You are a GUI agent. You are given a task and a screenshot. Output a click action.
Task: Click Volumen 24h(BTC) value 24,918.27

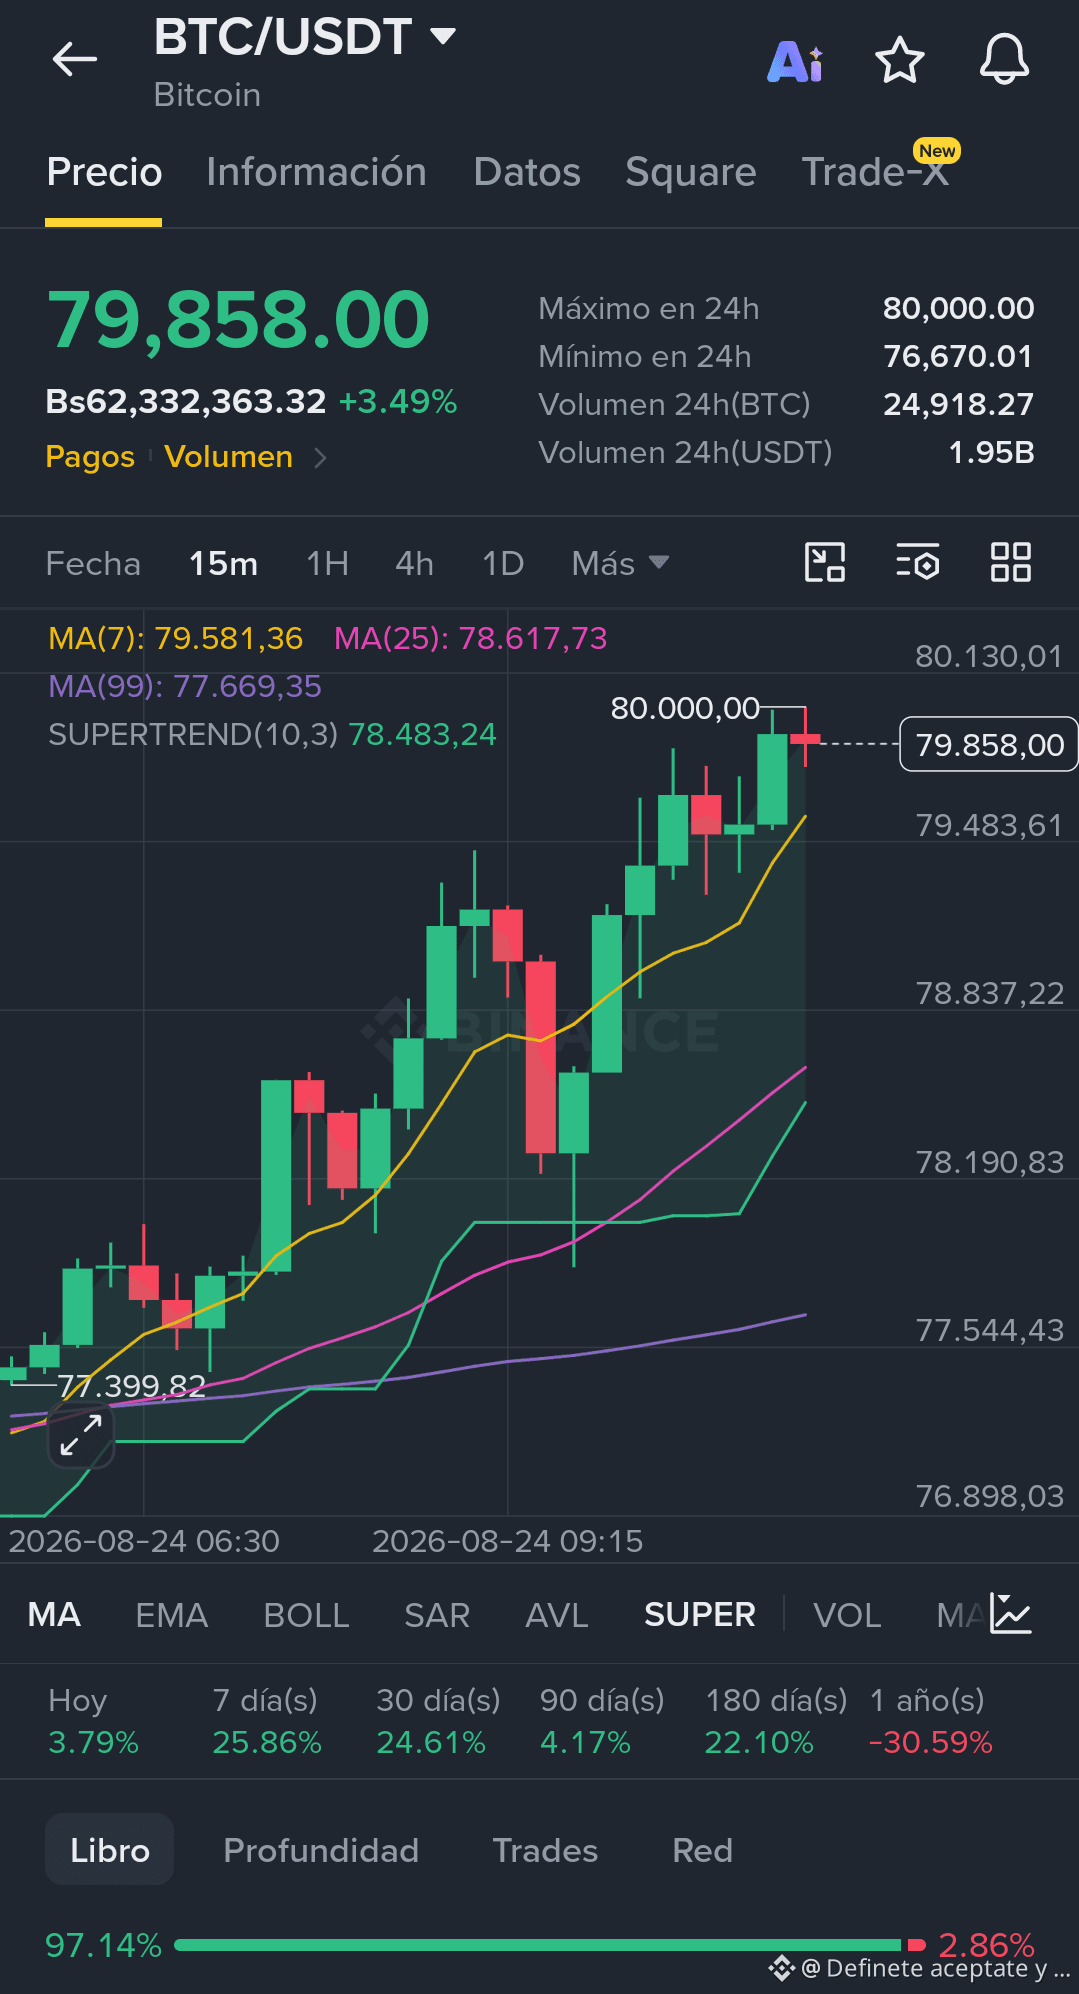(958, 404)
